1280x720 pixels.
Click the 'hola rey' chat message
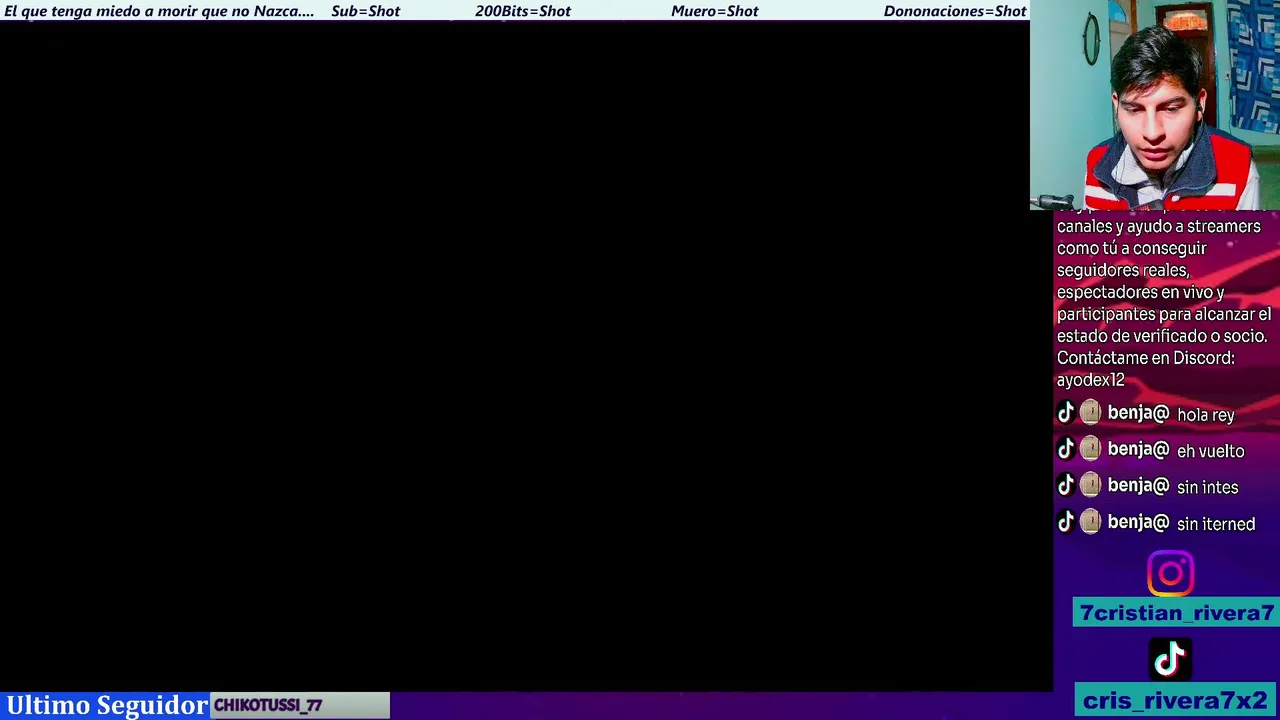point(1205,415)
